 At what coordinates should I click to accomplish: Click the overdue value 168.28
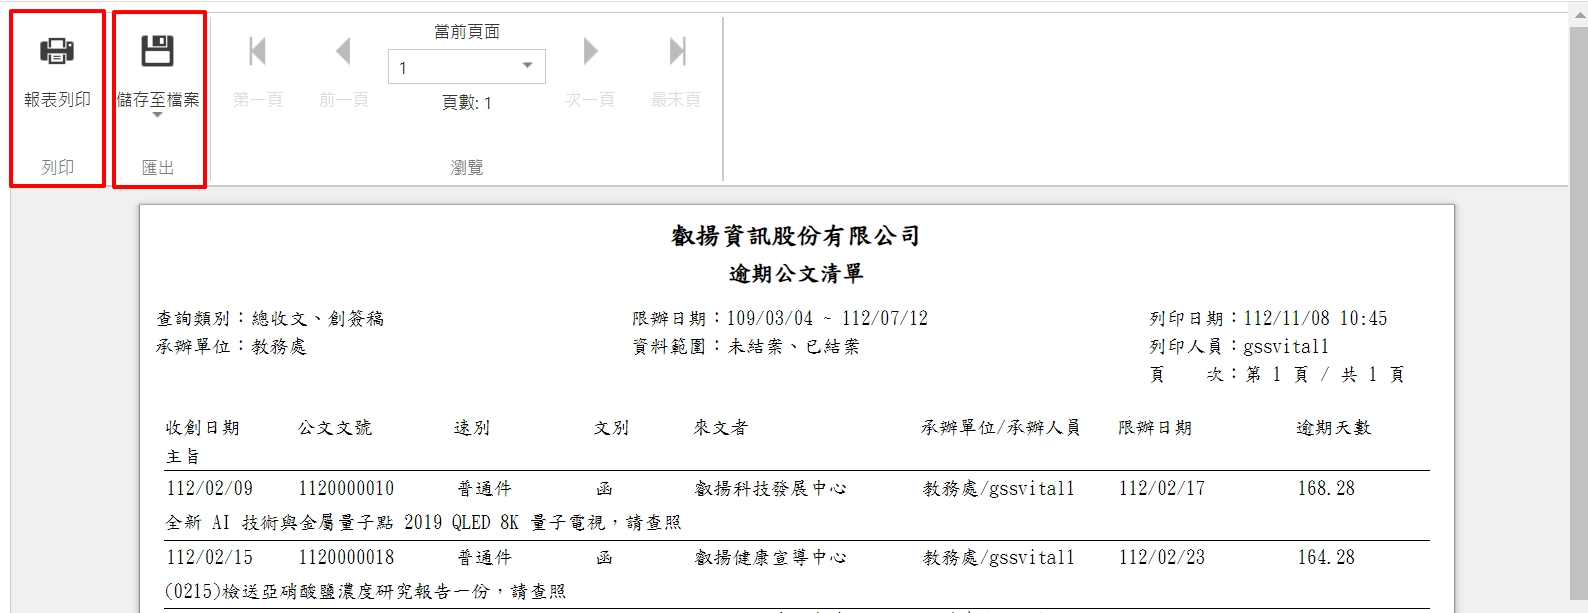[x=1326, y=488]
